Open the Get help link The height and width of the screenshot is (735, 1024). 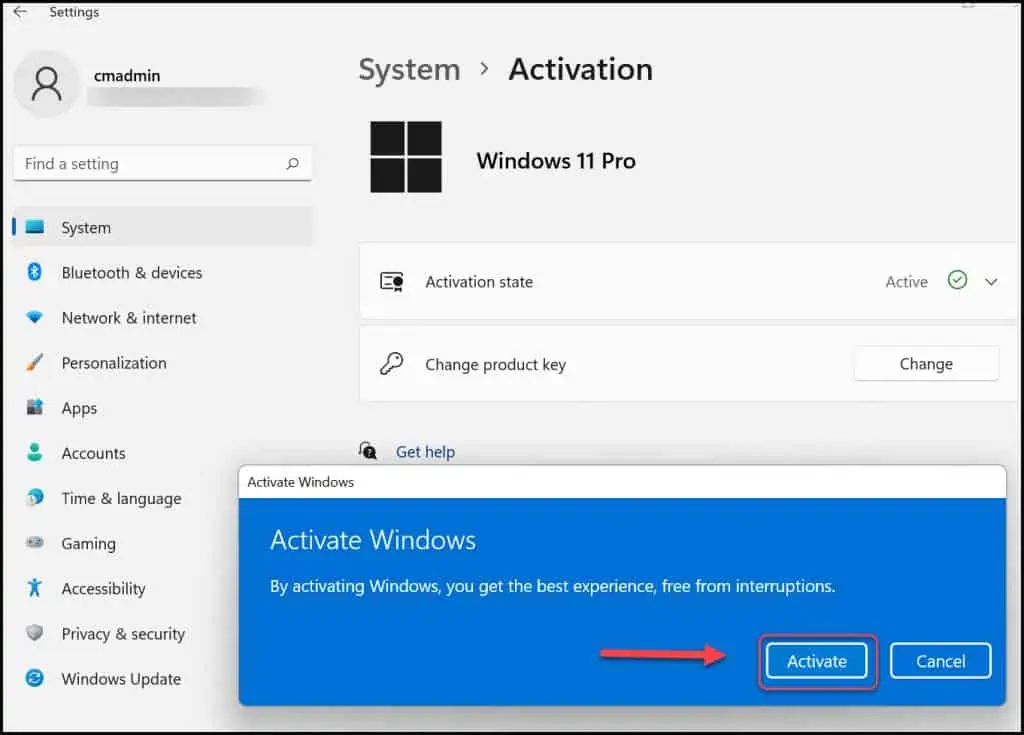(425, 451)
